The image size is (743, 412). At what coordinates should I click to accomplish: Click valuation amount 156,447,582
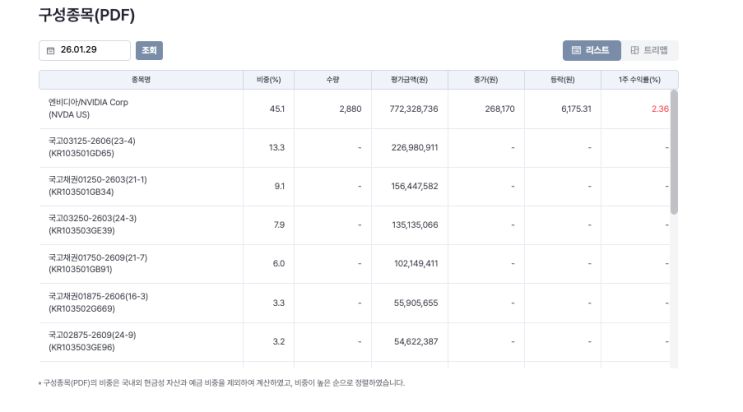(415, 186)
